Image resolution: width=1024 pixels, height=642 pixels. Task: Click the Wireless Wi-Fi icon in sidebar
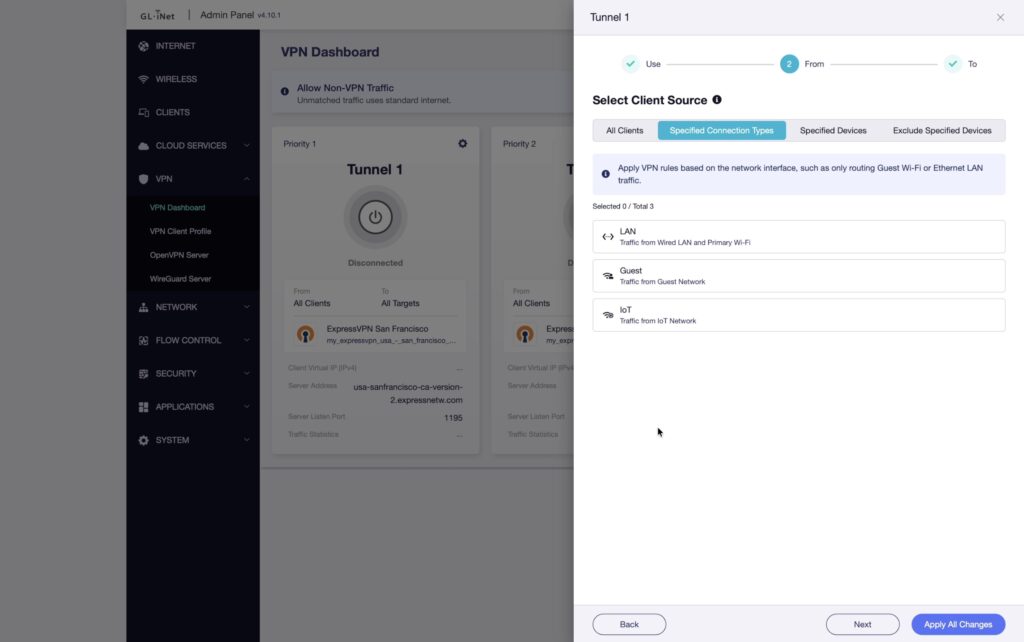click(x=144, y=79)
